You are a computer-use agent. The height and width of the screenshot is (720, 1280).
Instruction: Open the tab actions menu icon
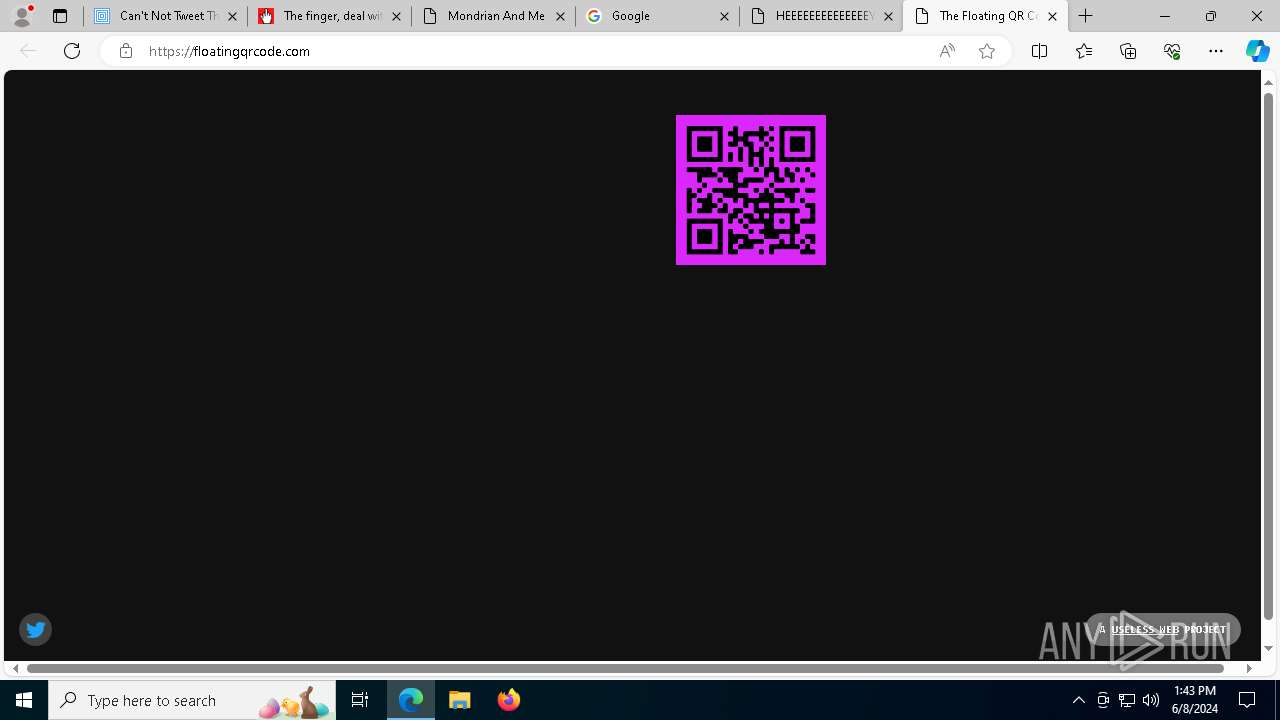(x=60, y=16)
